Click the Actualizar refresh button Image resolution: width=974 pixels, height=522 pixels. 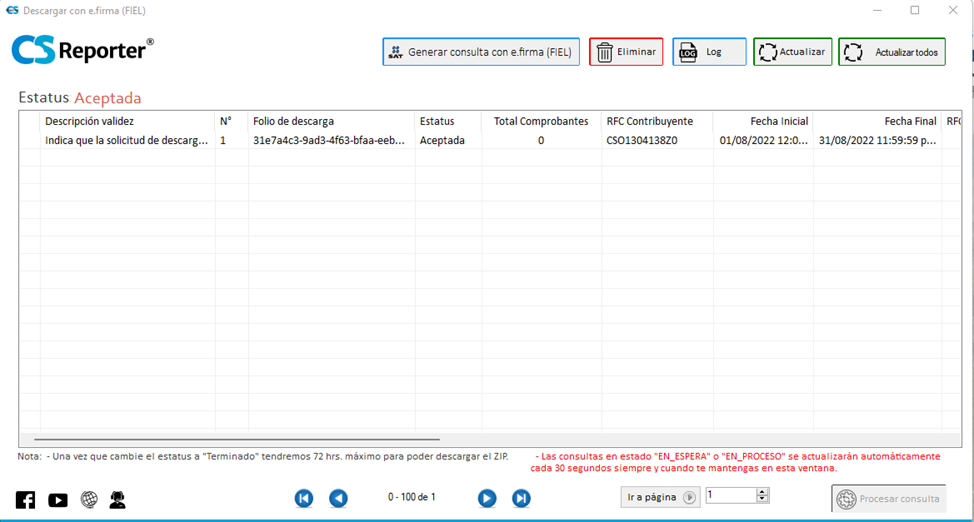(x=793, y=52)
